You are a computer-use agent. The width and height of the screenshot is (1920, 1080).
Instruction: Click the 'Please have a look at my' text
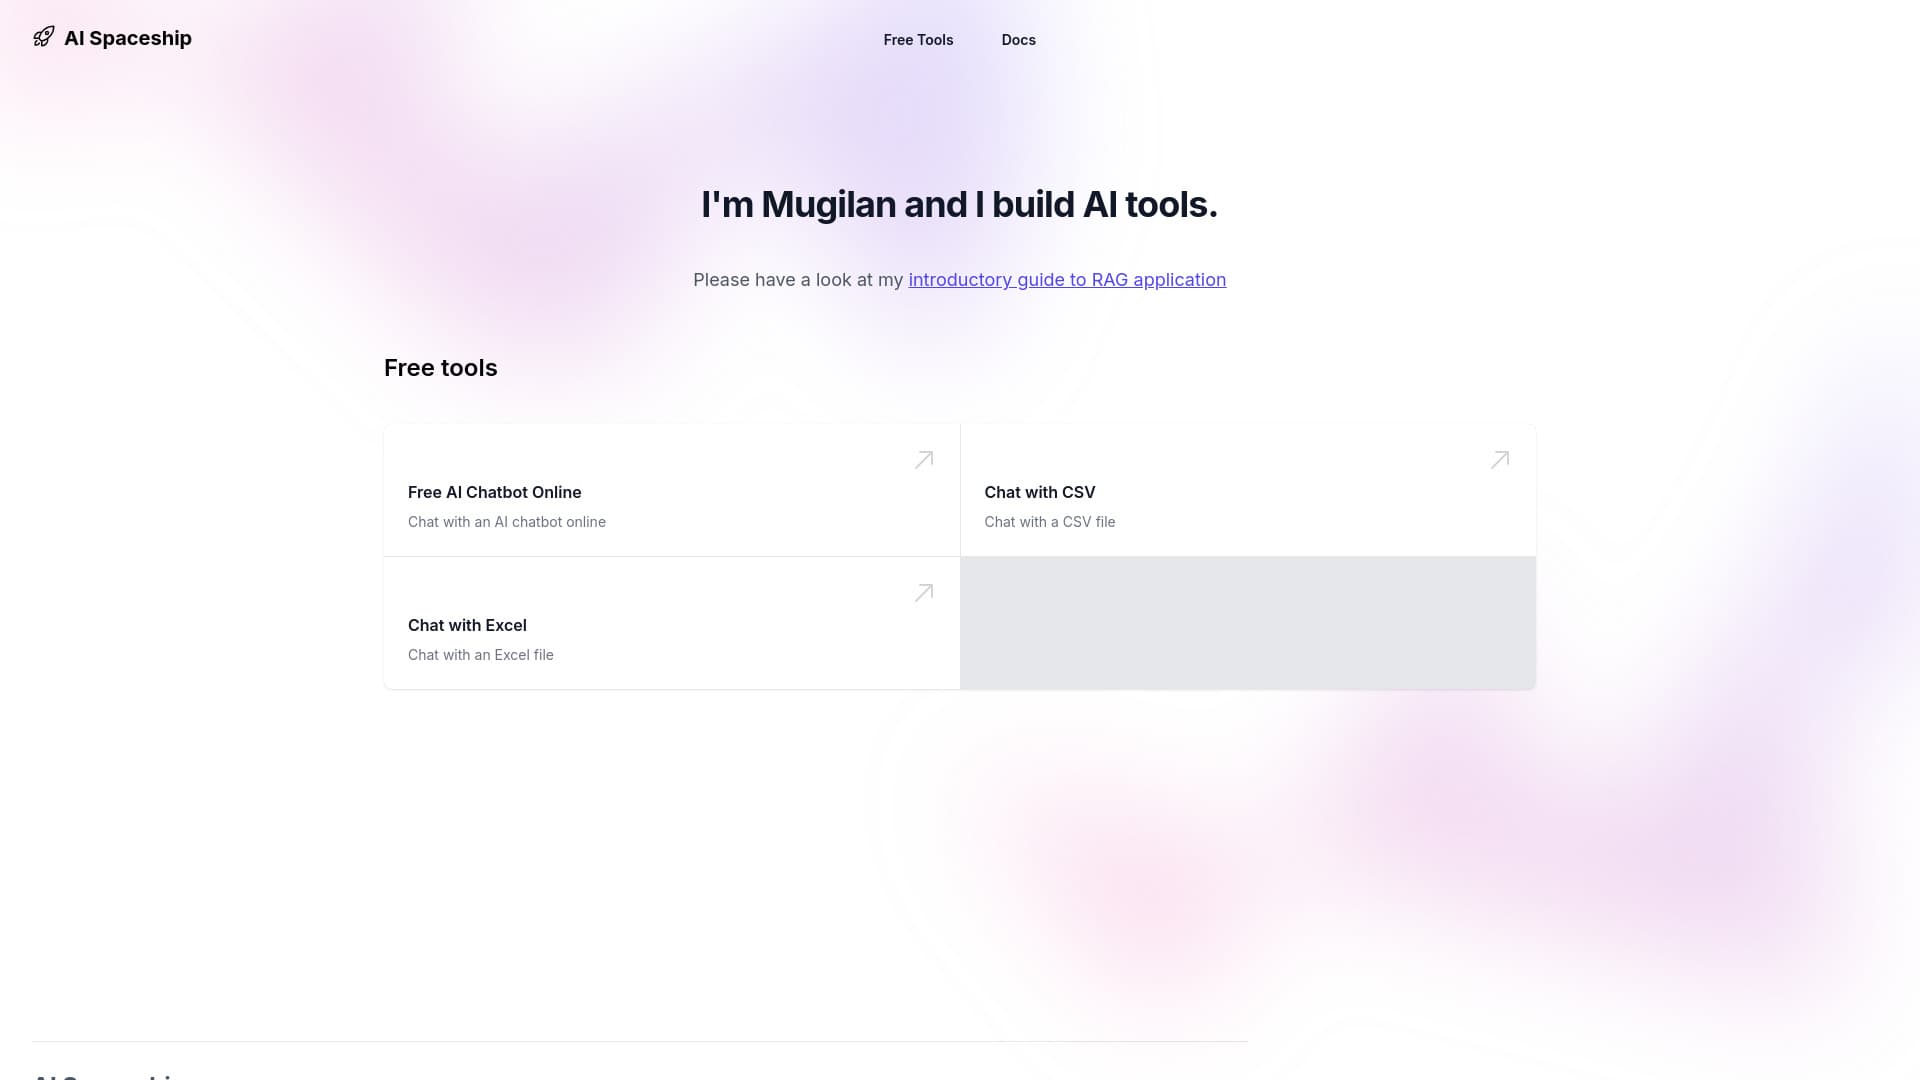click(x=798, y=280)
